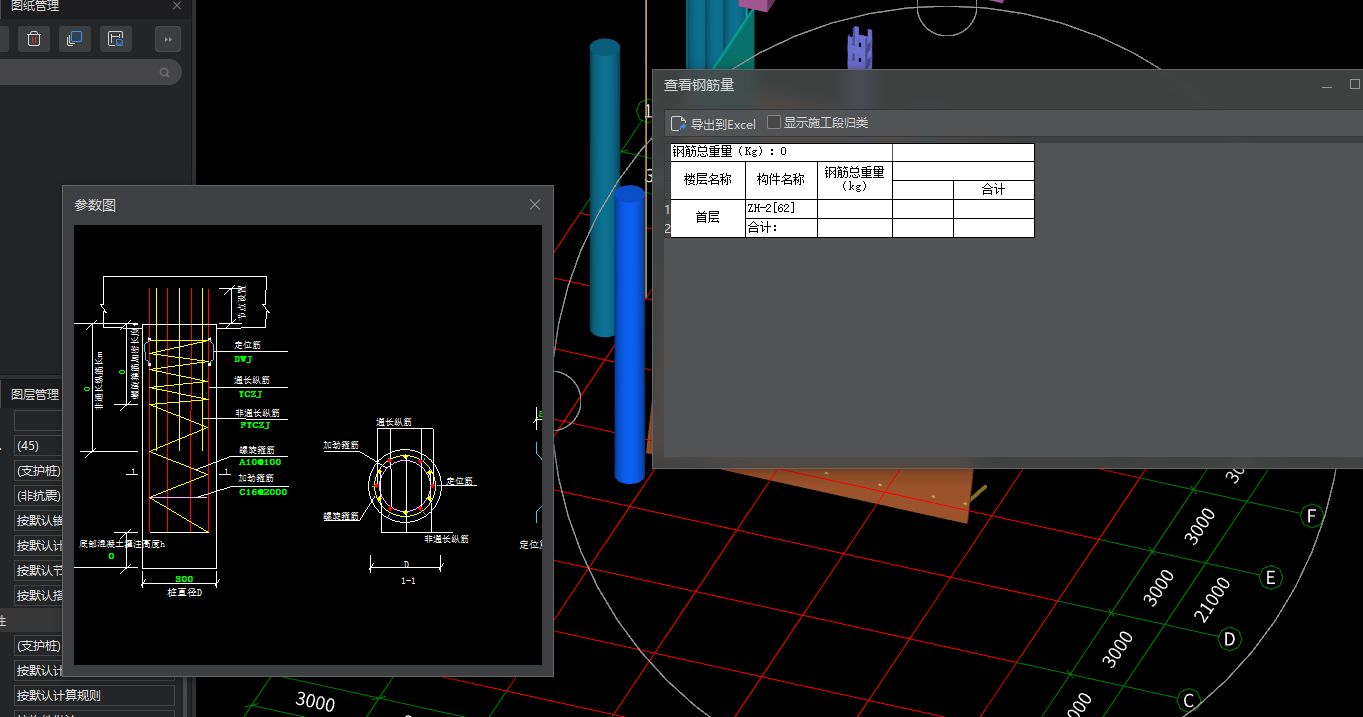Click the 按默认搭 property row
Screen dimensions: 1363x717
coord(40,595)
